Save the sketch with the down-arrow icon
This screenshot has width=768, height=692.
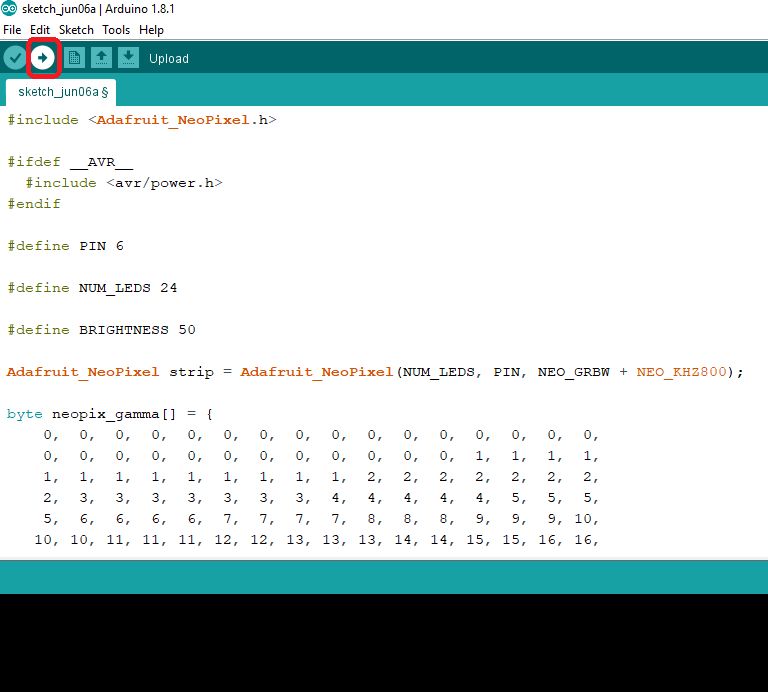point(128,58)
